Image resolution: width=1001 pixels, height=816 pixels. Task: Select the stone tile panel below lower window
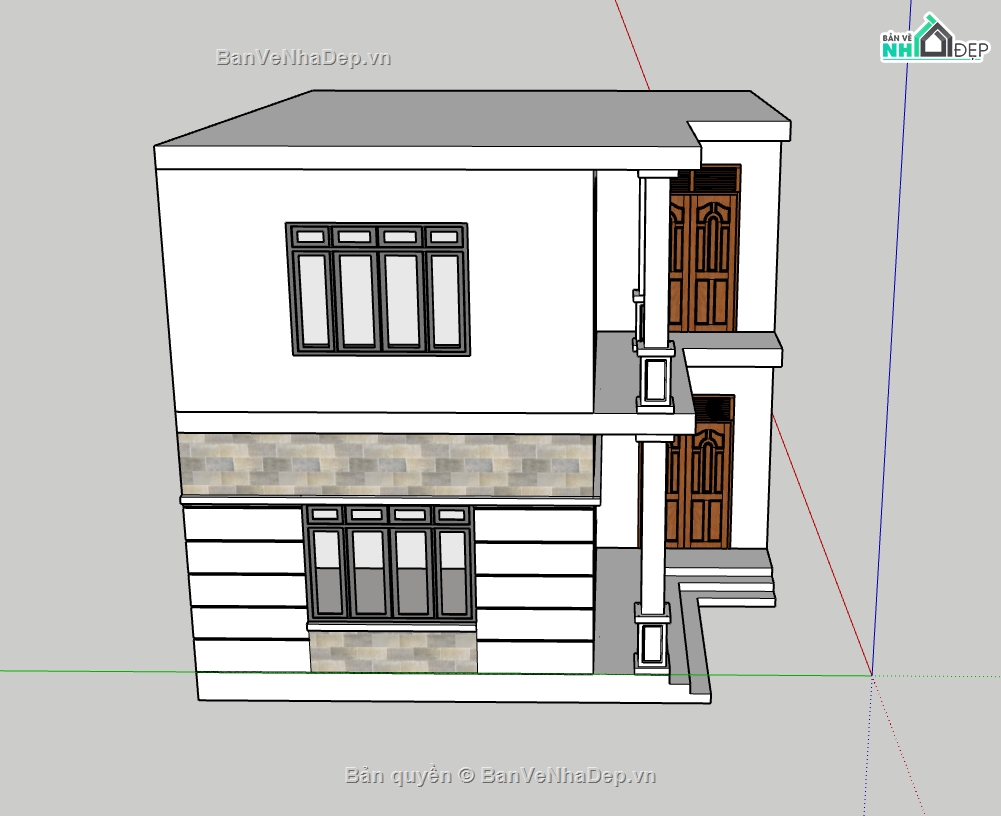pyautogui.click(x=392, y=651)
